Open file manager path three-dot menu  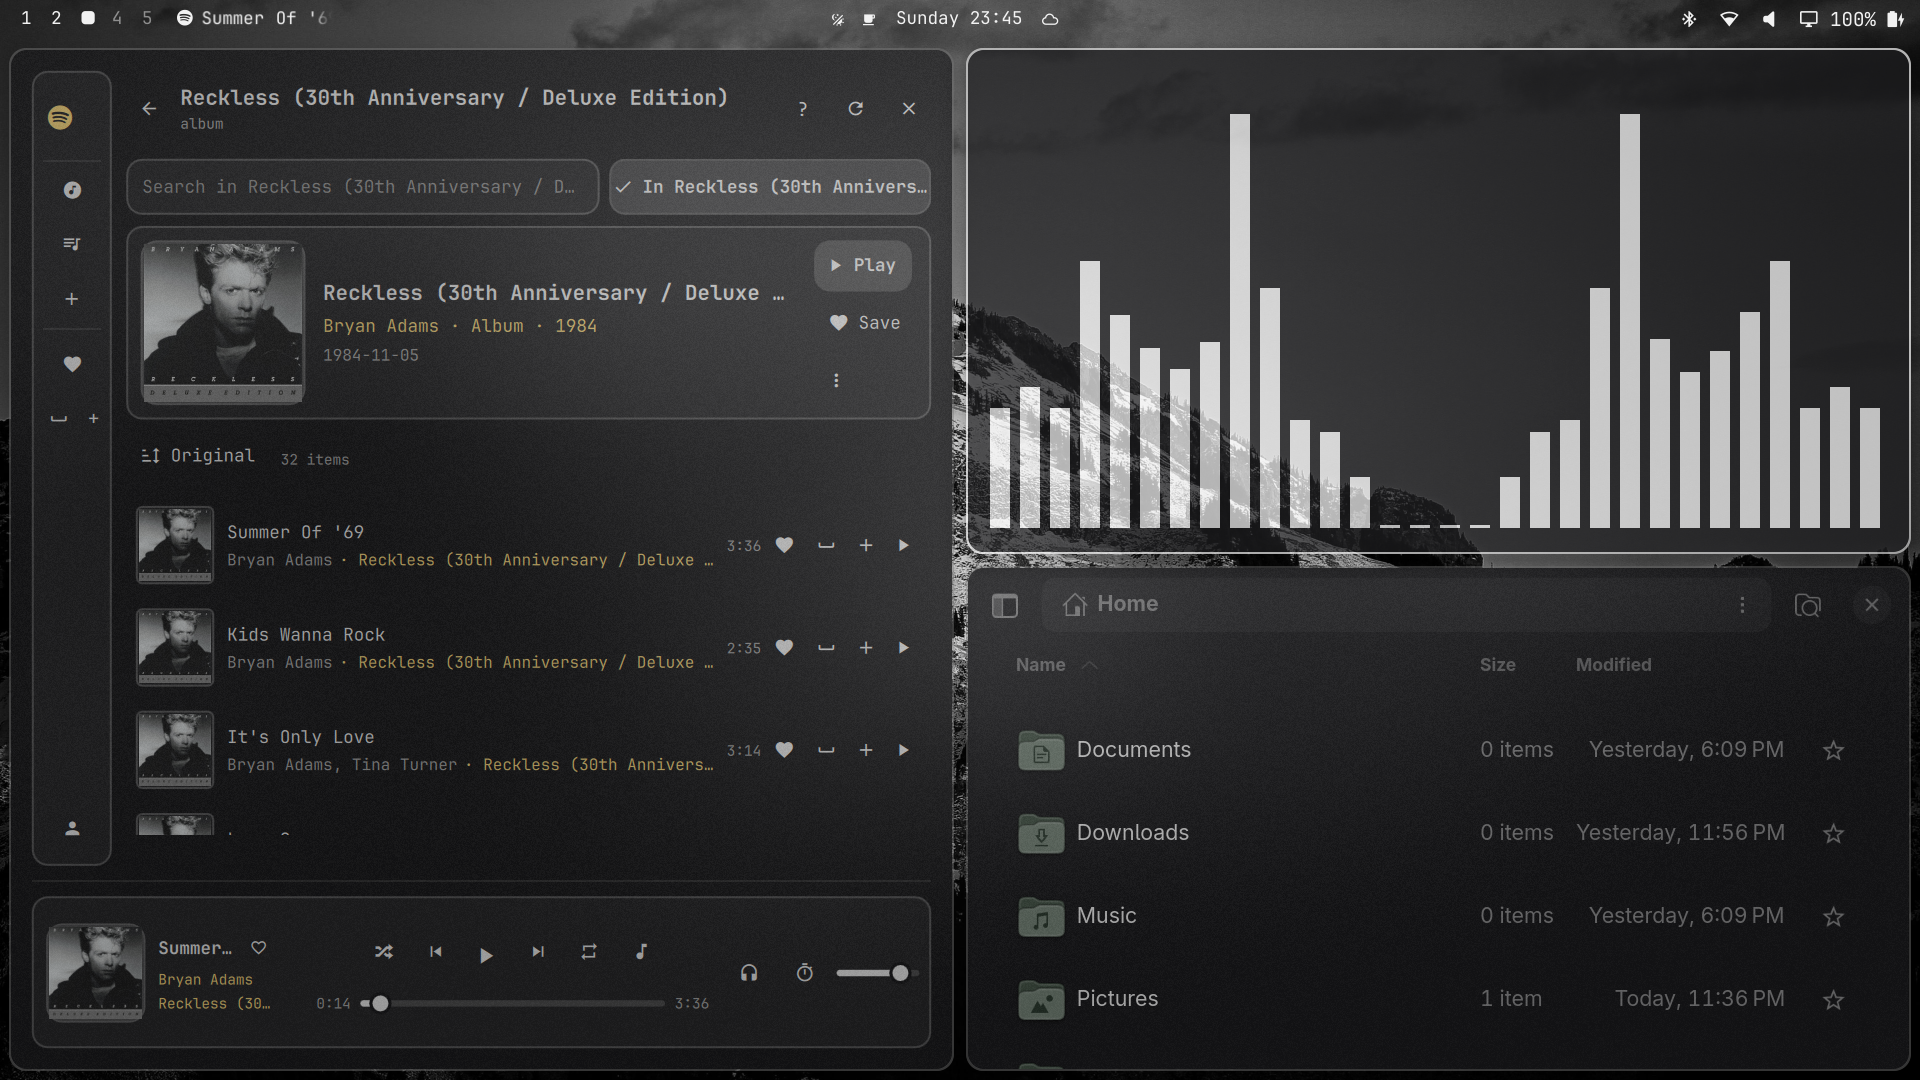click(x=1742, y=605)
